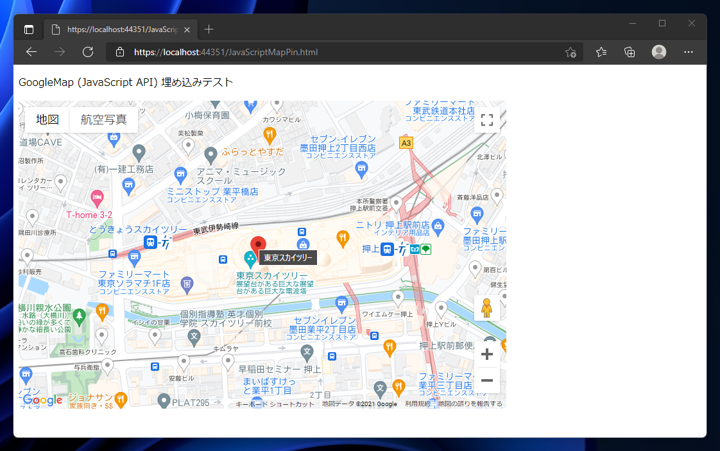Click the Street View pegman icon

487,308
